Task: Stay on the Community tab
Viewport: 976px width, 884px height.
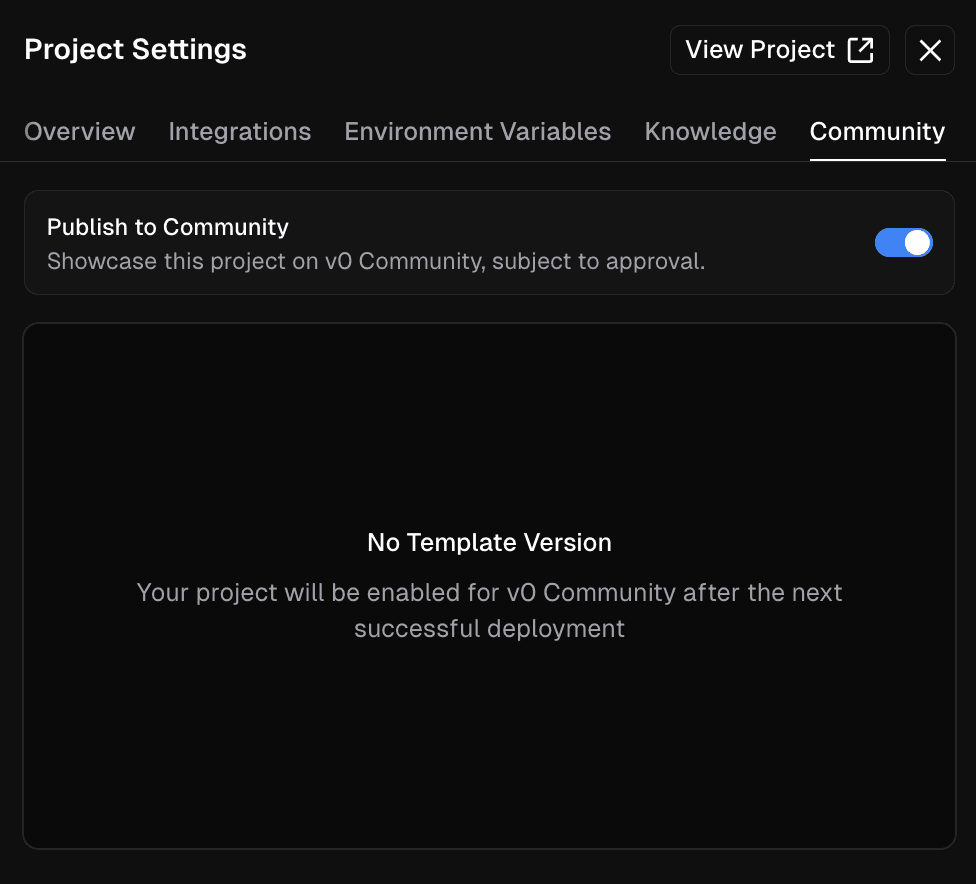Action: click(877, 131)
